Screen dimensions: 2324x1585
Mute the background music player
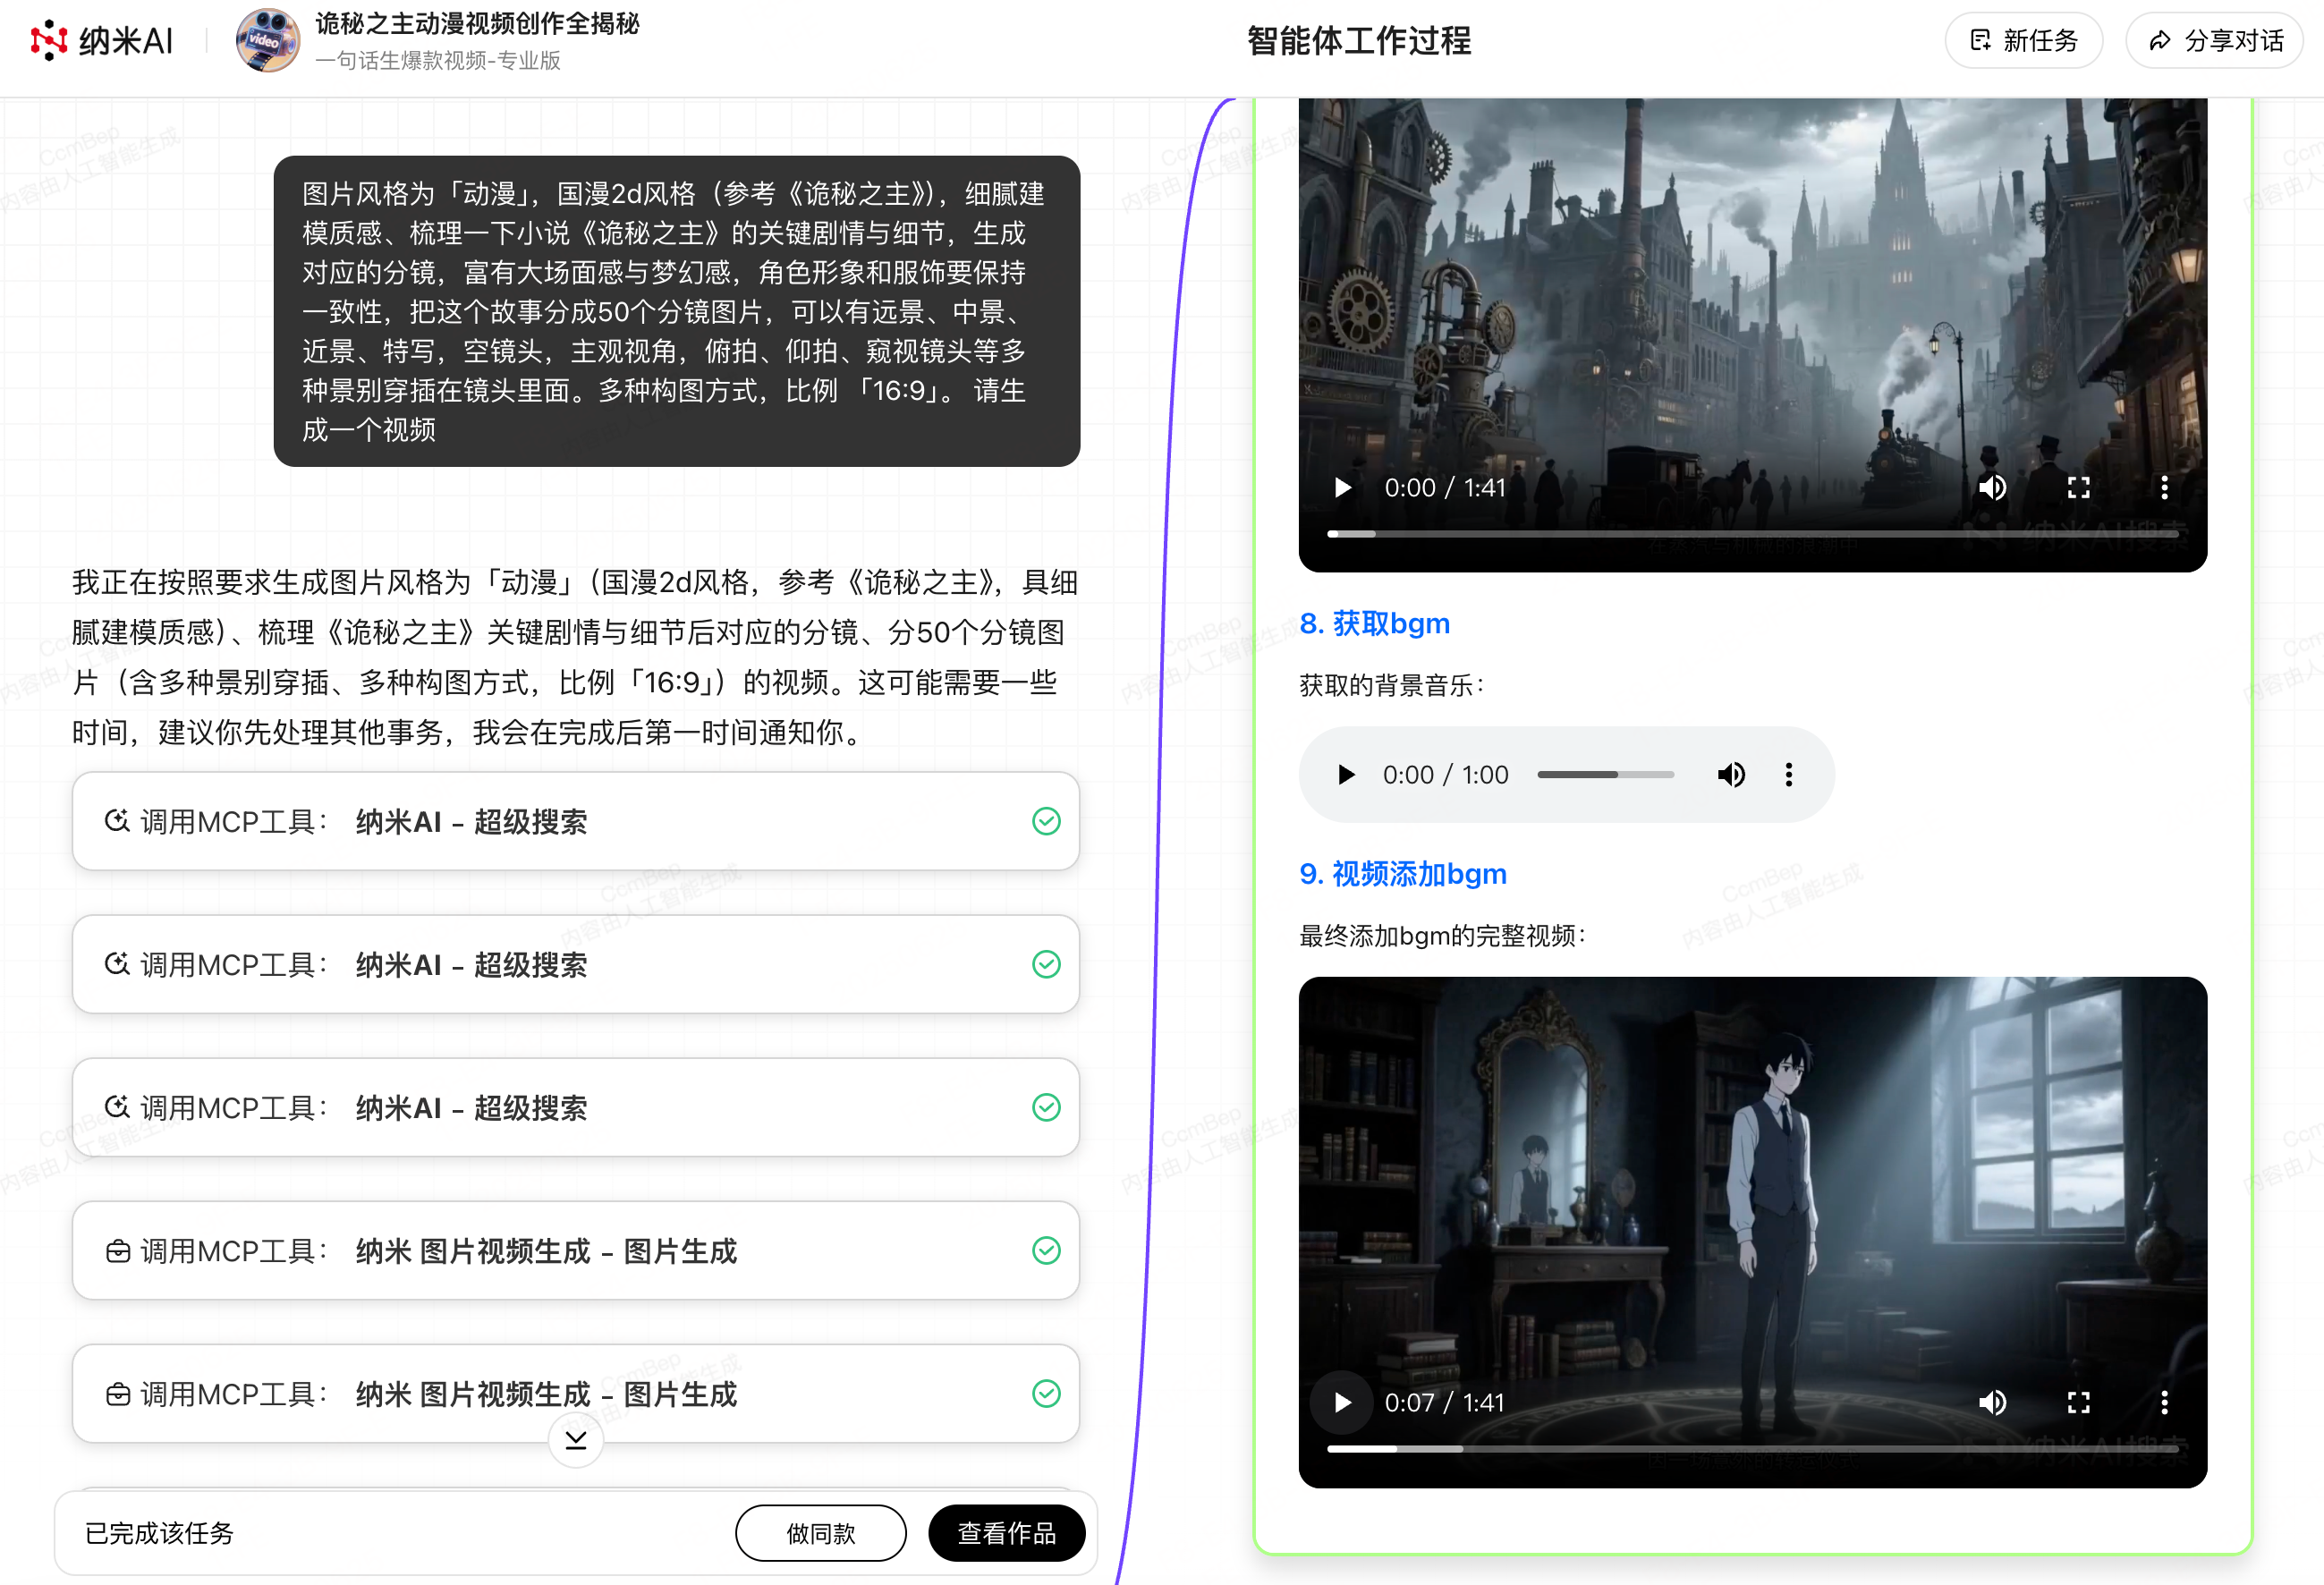pos(1731,774)
